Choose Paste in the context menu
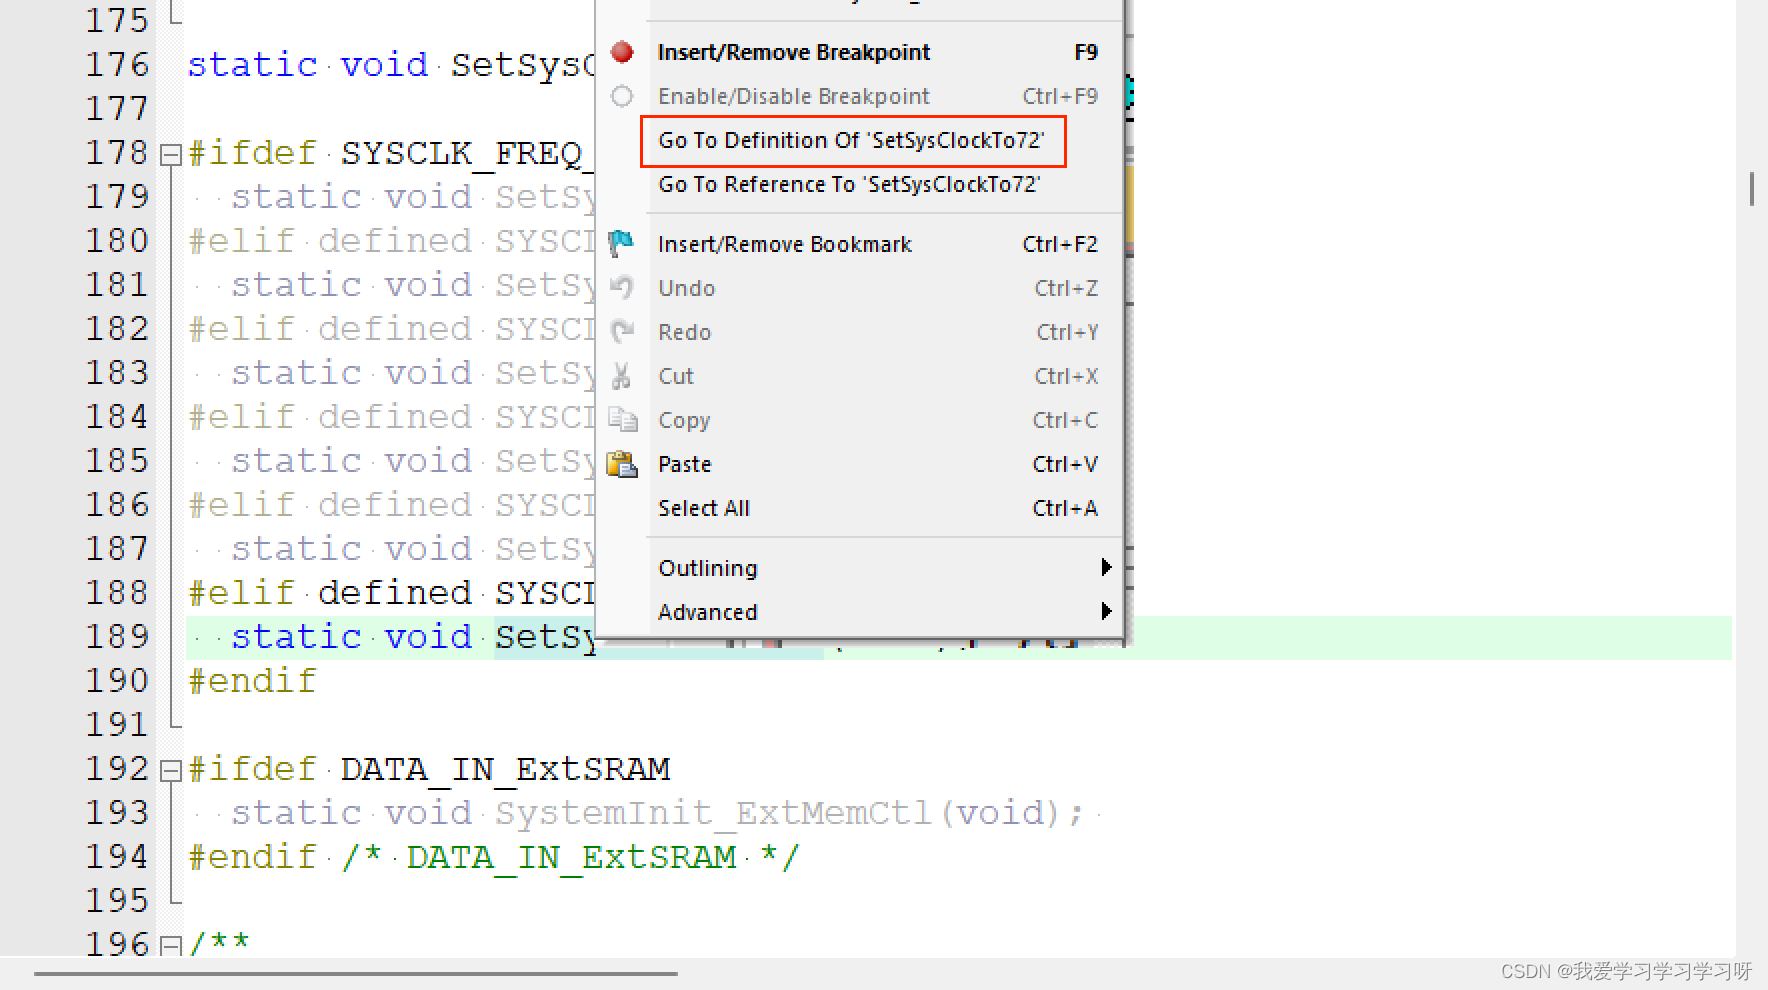This screenshot has height=990, width=1768. pyautogui.click(x=860, y=464)
